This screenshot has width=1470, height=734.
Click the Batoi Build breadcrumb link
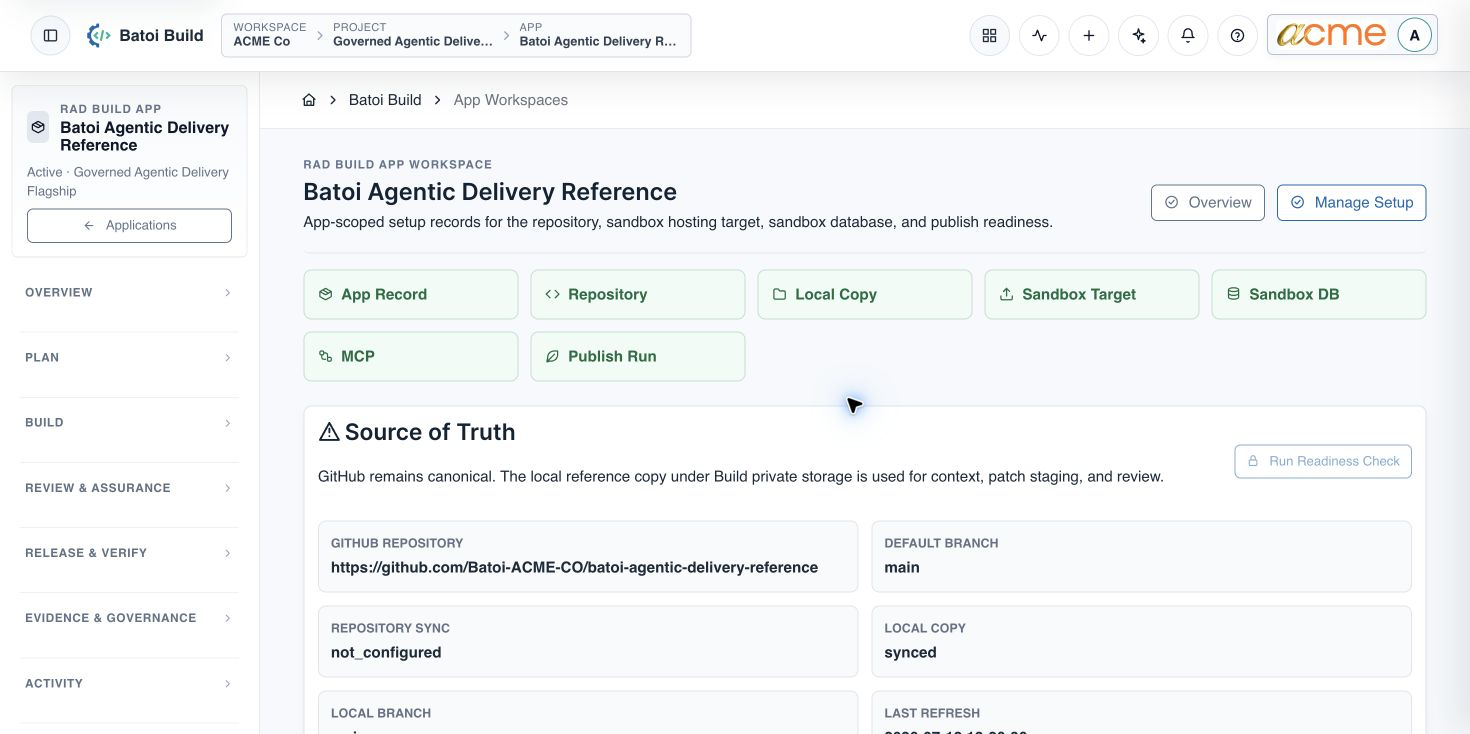pos(385,100)
